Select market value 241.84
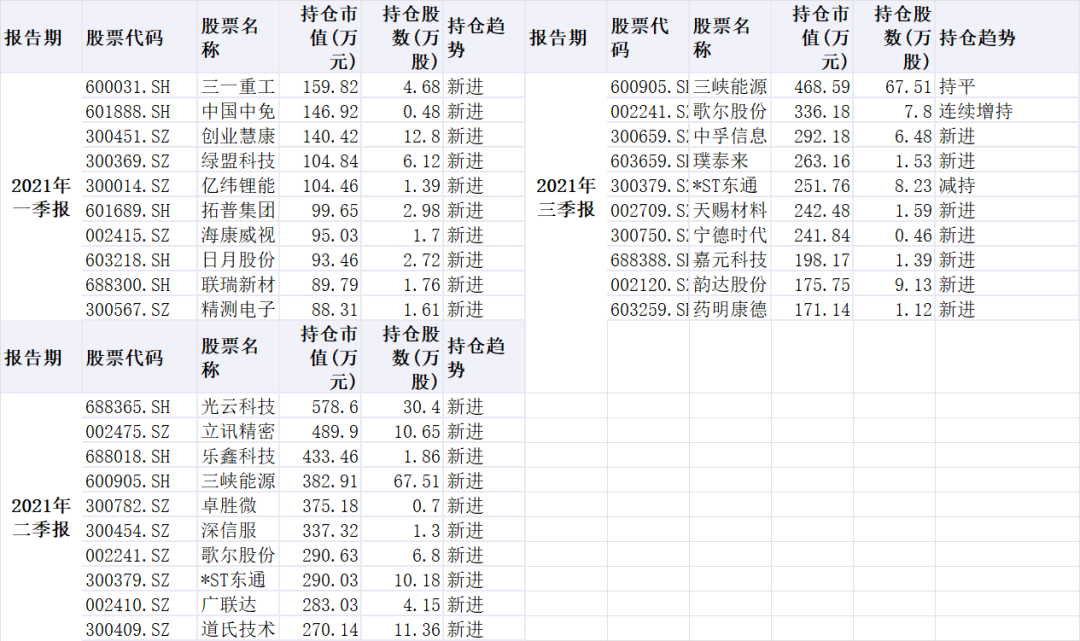 pos(822,235)
